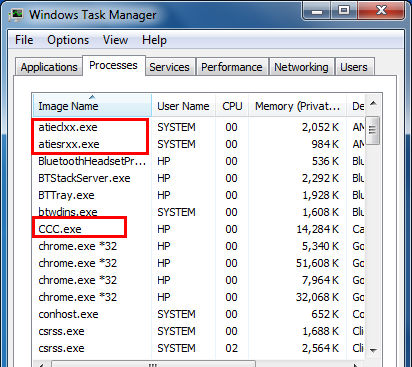412x367 pixels.
Task: Open the Options menu
Action: 68,40
